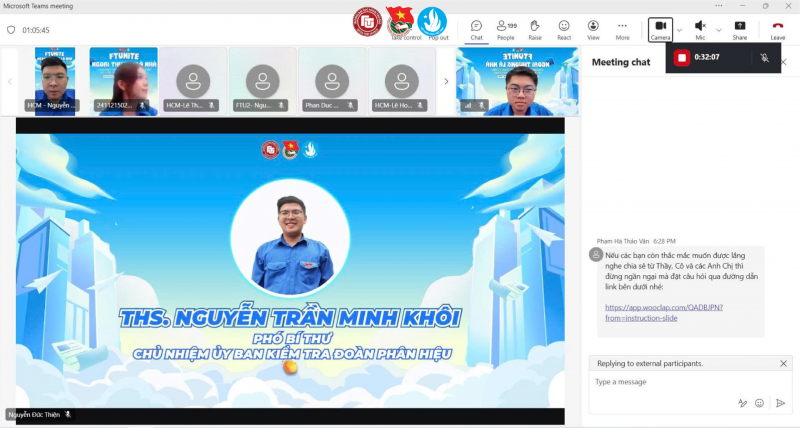Viewport: 800px width, 428px height.
Task: Open the Chat panel icon
Action: [476, 30]
